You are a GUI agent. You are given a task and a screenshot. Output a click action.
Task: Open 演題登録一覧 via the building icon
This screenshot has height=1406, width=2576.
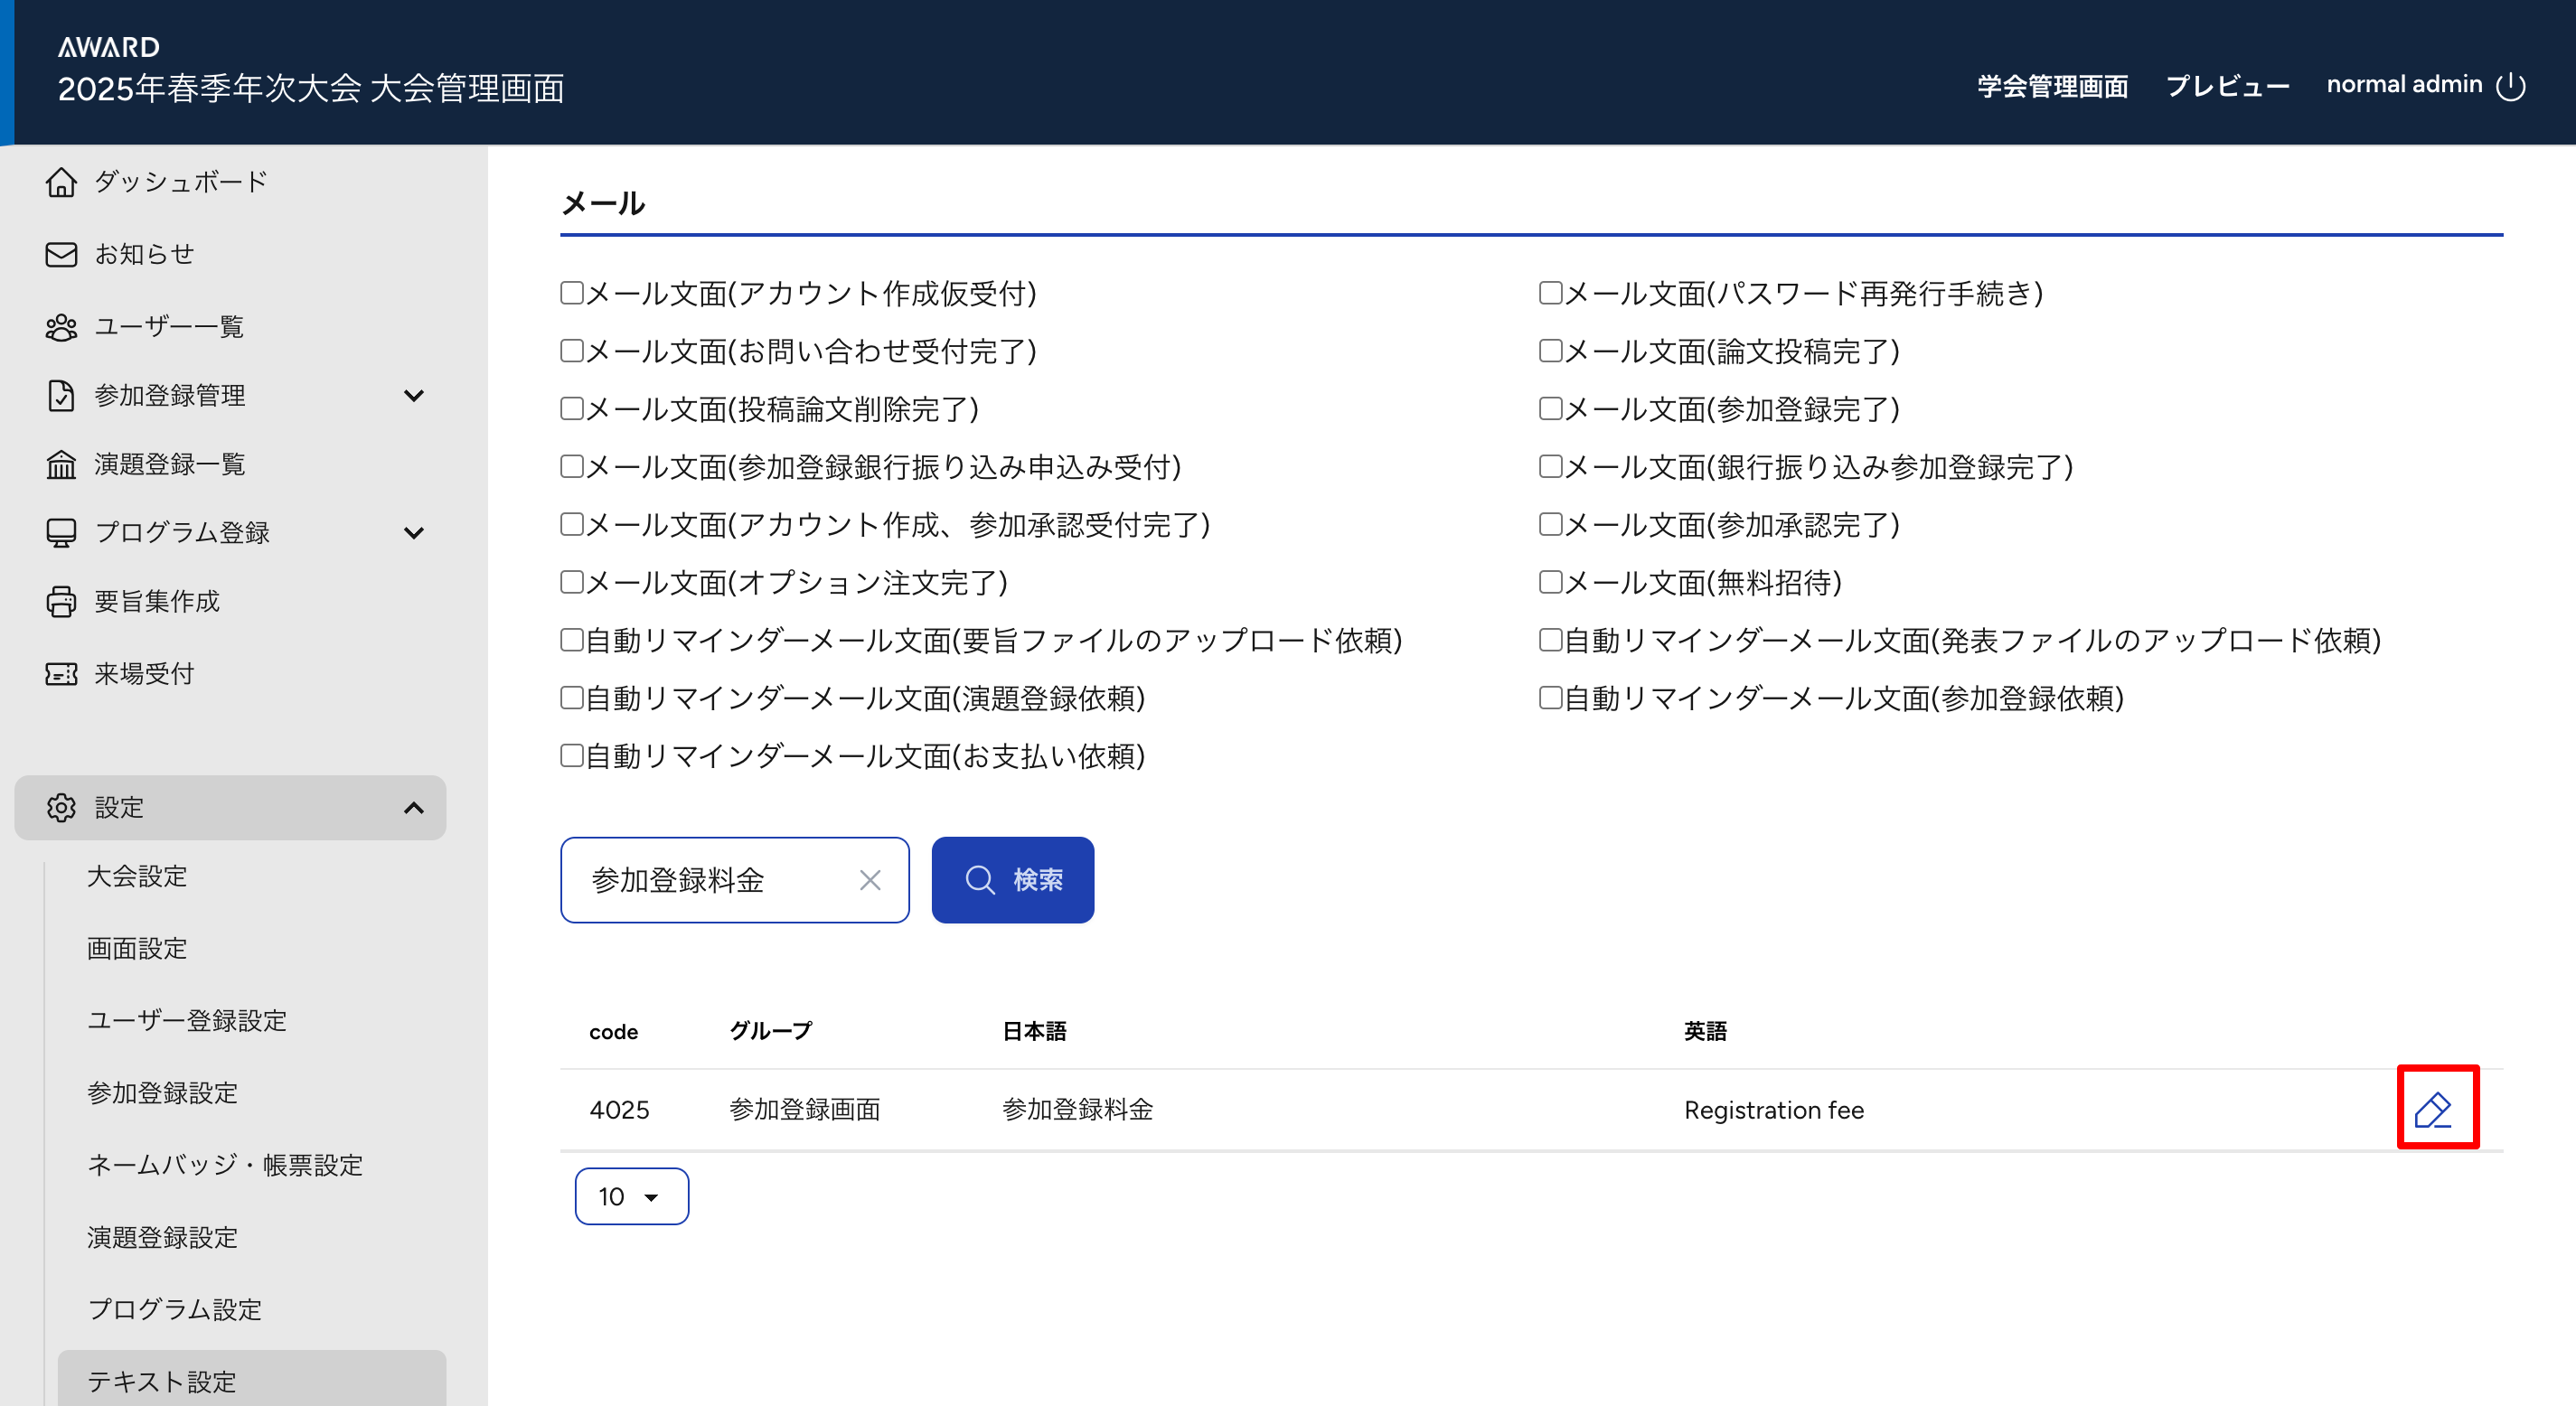pyautogui.click(x=61, y=464)
